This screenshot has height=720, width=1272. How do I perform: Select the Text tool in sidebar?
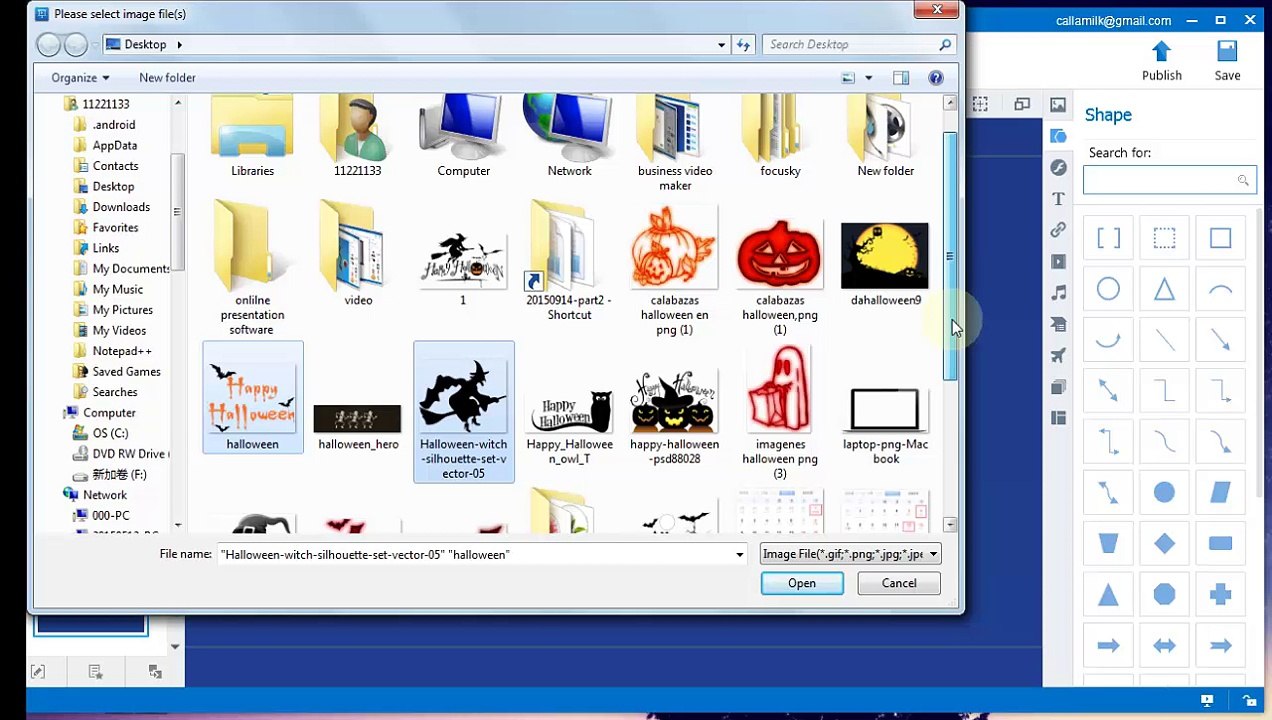[x=1058, y=199]
